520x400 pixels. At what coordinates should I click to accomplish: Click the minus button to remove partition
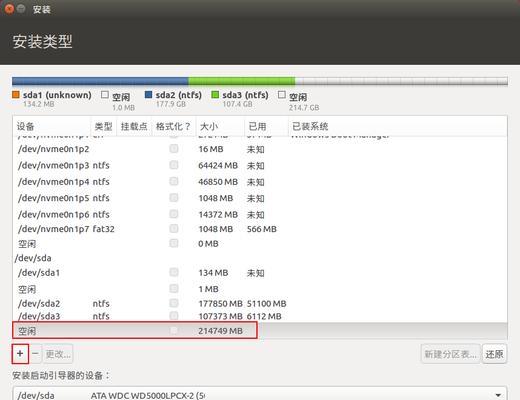pyautogui.click(x=36, y=354)
